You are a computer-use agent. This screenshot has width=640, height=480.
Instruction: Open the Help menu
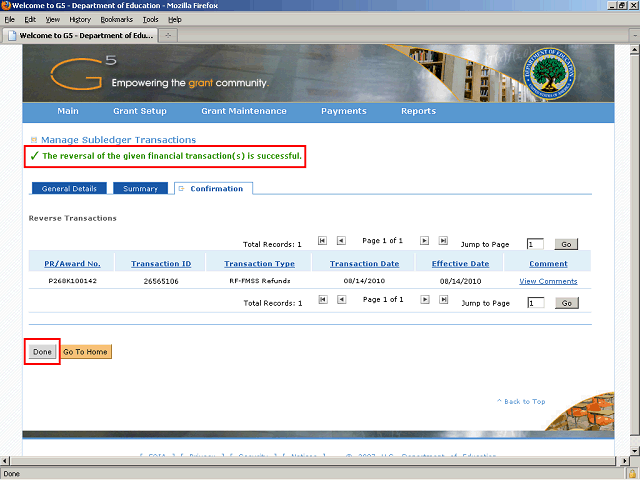175,20
